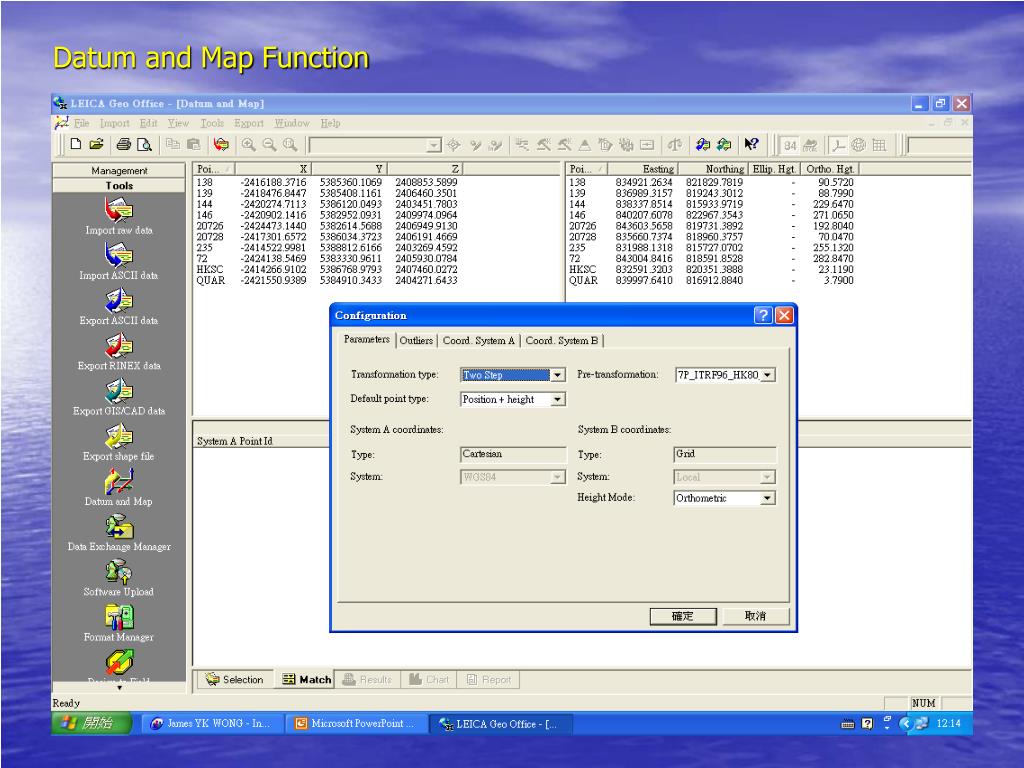This screenshot has height=768, width=1024.
Task: Open the Pre-transformation dropdown
Action: tap(768, 375)
